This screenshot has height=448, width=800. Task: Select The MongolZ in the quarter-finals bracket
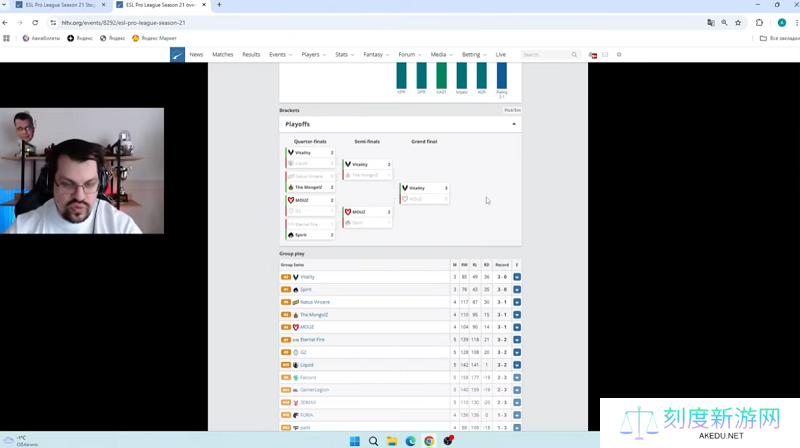pyautogui.click(x=310, y=187)
